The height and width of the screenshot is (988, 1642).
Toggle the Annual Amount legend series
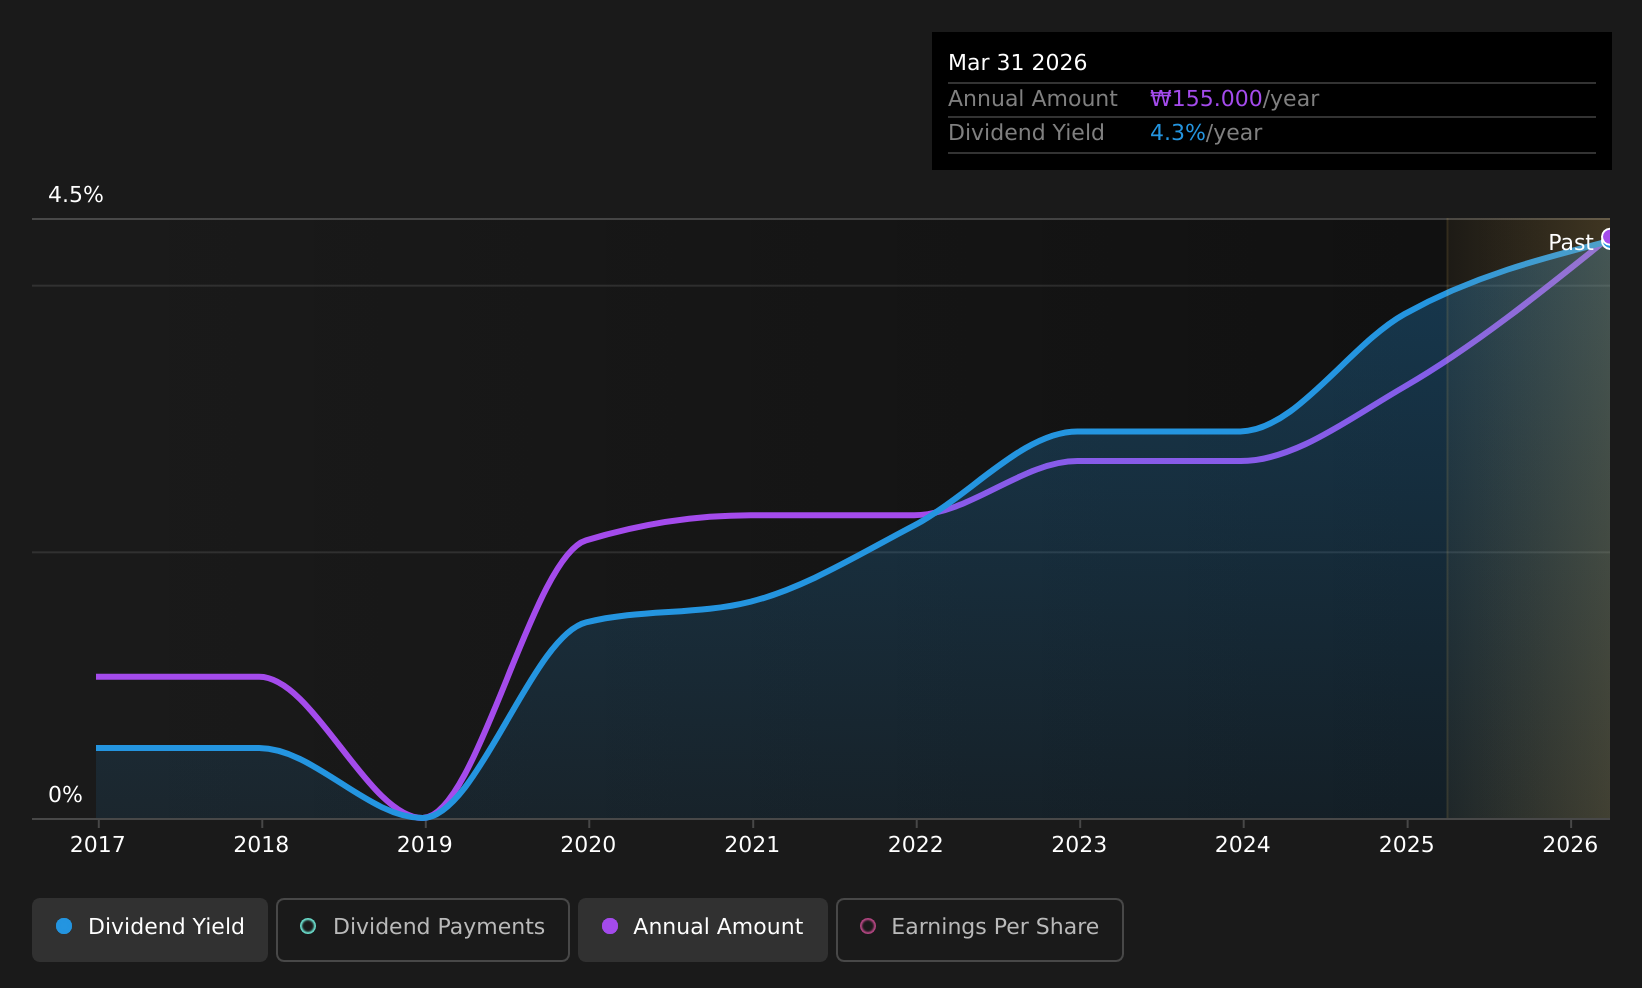(702, 929)
